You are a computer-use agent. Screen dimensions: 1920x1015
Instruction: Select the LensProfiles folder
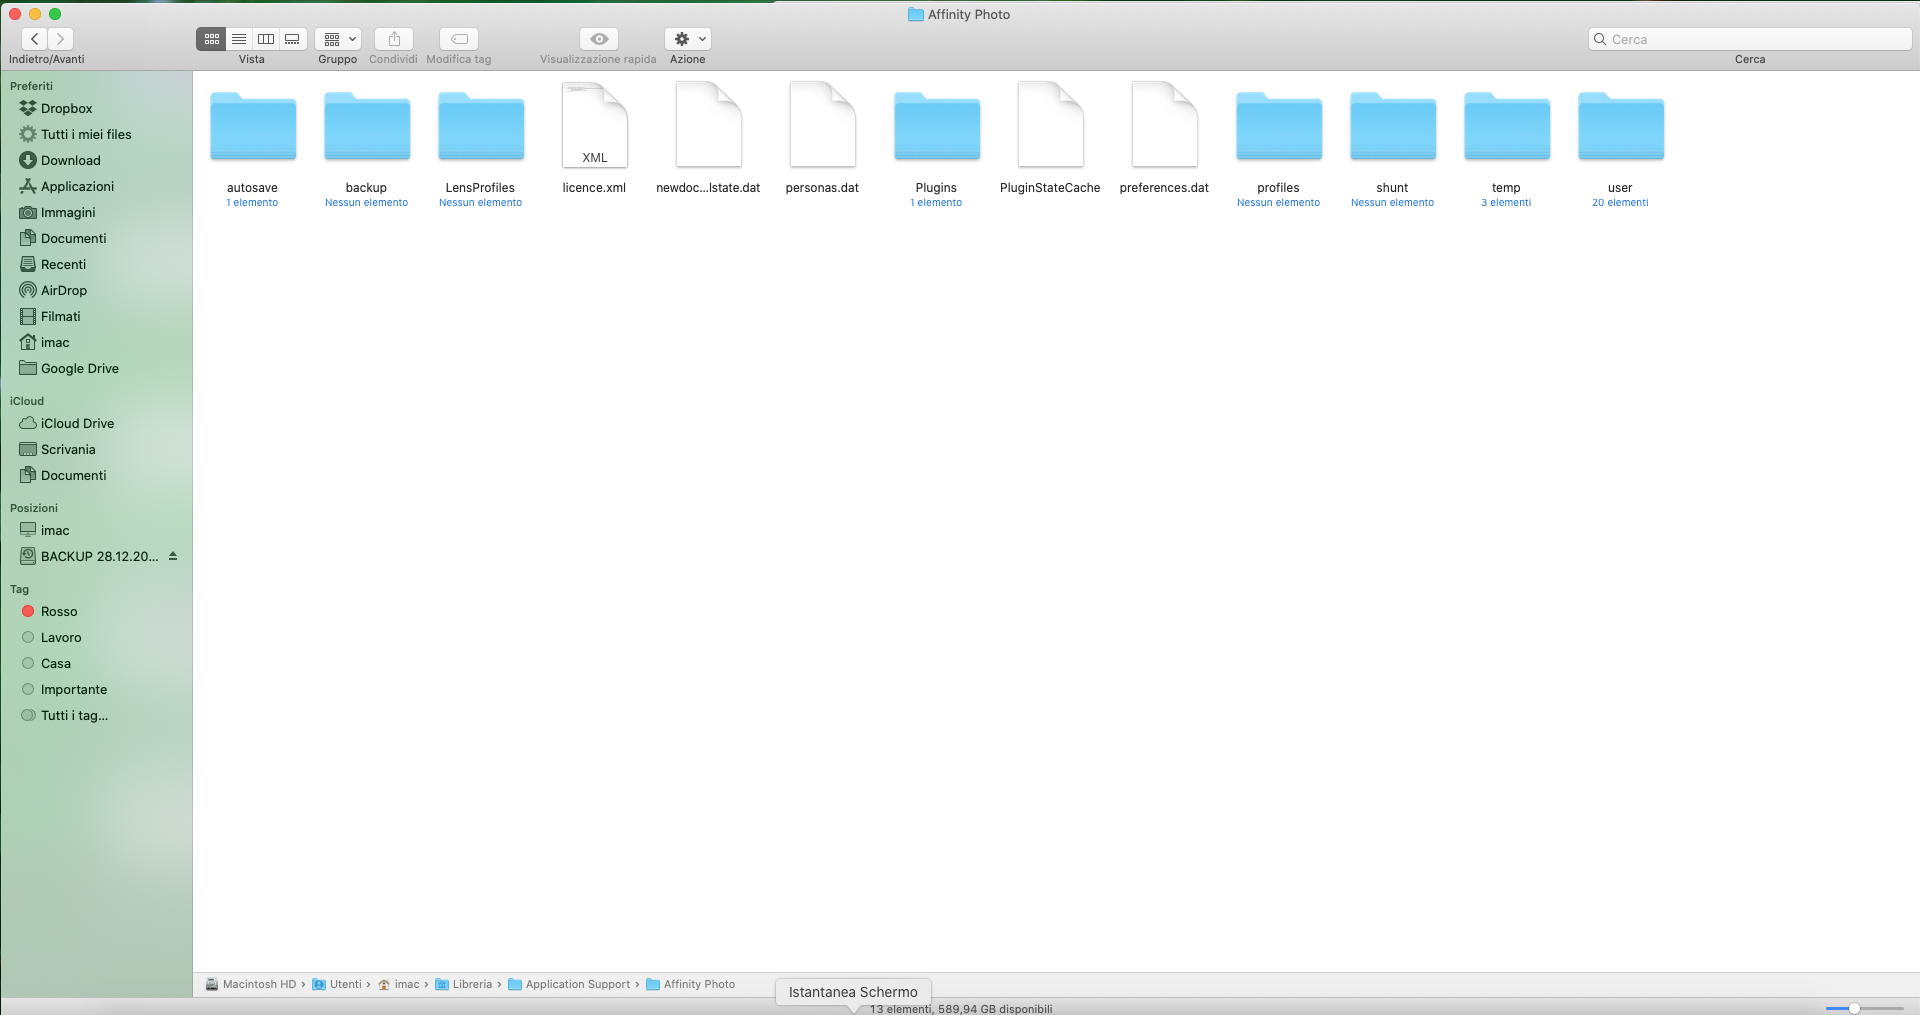pyautogui.click(x=481, y=127)
